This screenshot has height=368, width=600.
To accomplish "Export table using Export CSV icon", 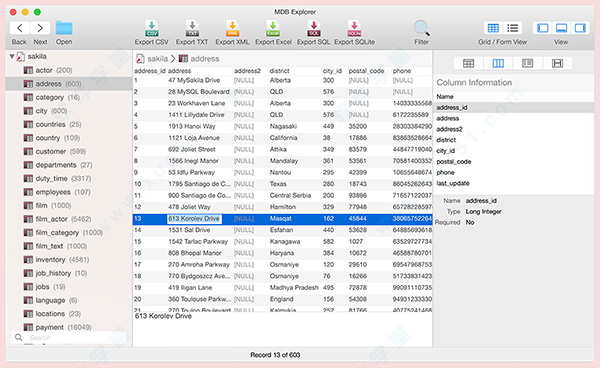I will [152, 28].
